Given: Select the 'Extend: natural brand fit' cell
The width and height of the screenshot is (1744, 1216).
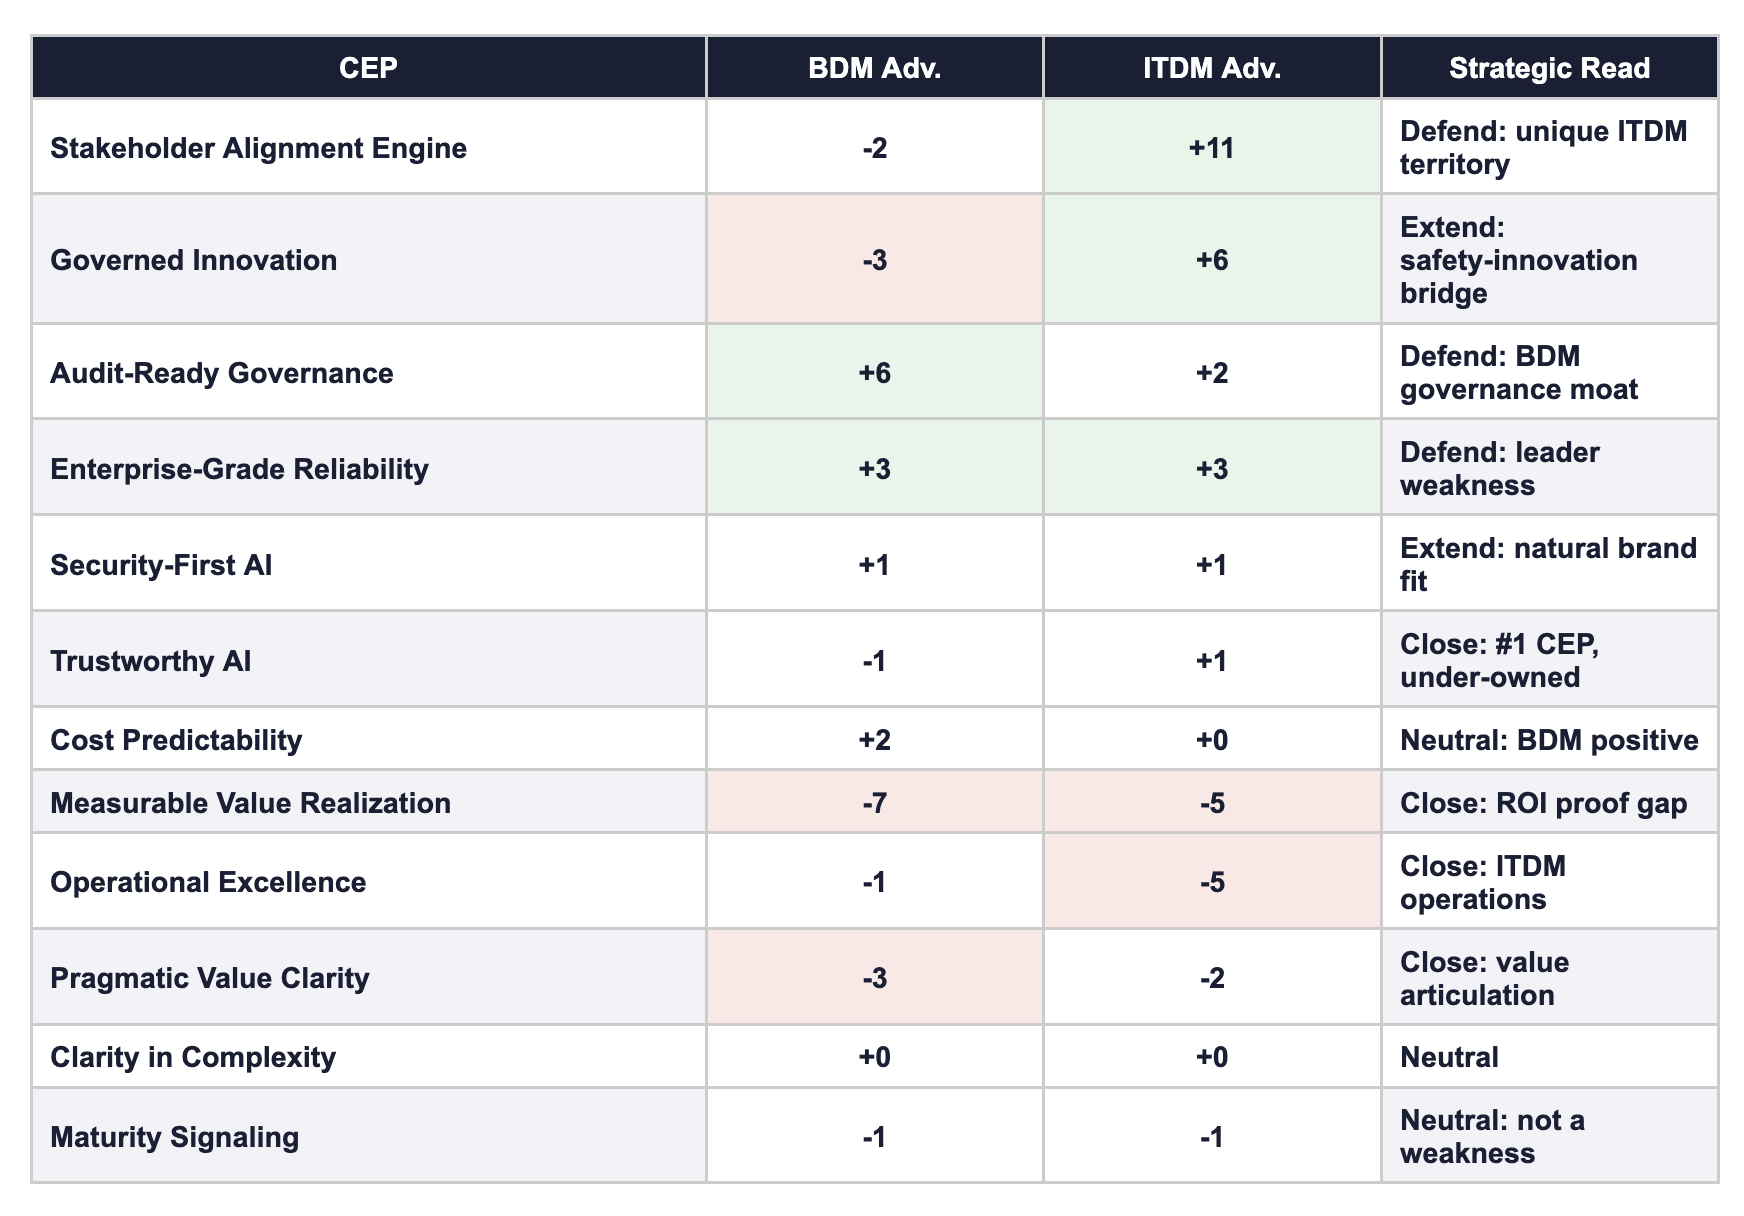Looking at the screenshot, I should pos(1547,565).
